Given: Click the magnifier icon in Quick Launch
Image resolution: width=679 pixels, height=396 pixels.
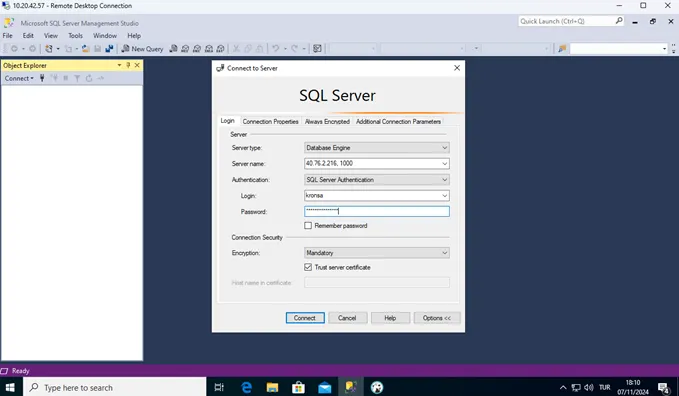Looking at the screenshot, I should pos(619,21).
